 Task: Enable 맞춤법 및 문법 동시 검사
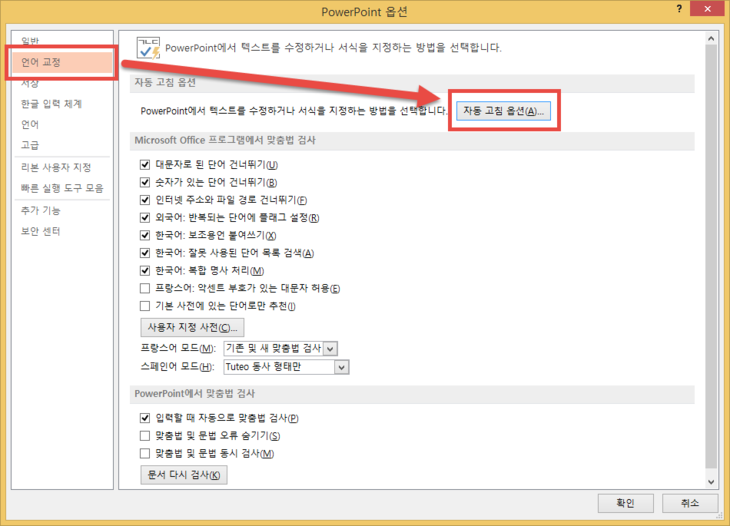[x=145, y=453]
